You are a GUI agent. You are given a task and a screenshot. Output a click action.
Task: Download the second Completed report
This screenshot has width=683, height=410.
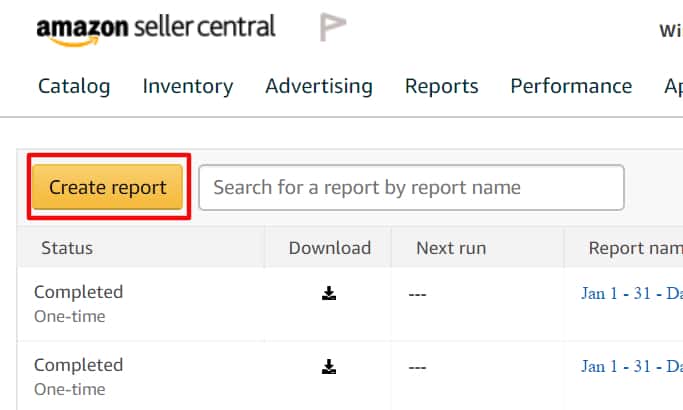[329, 366]
